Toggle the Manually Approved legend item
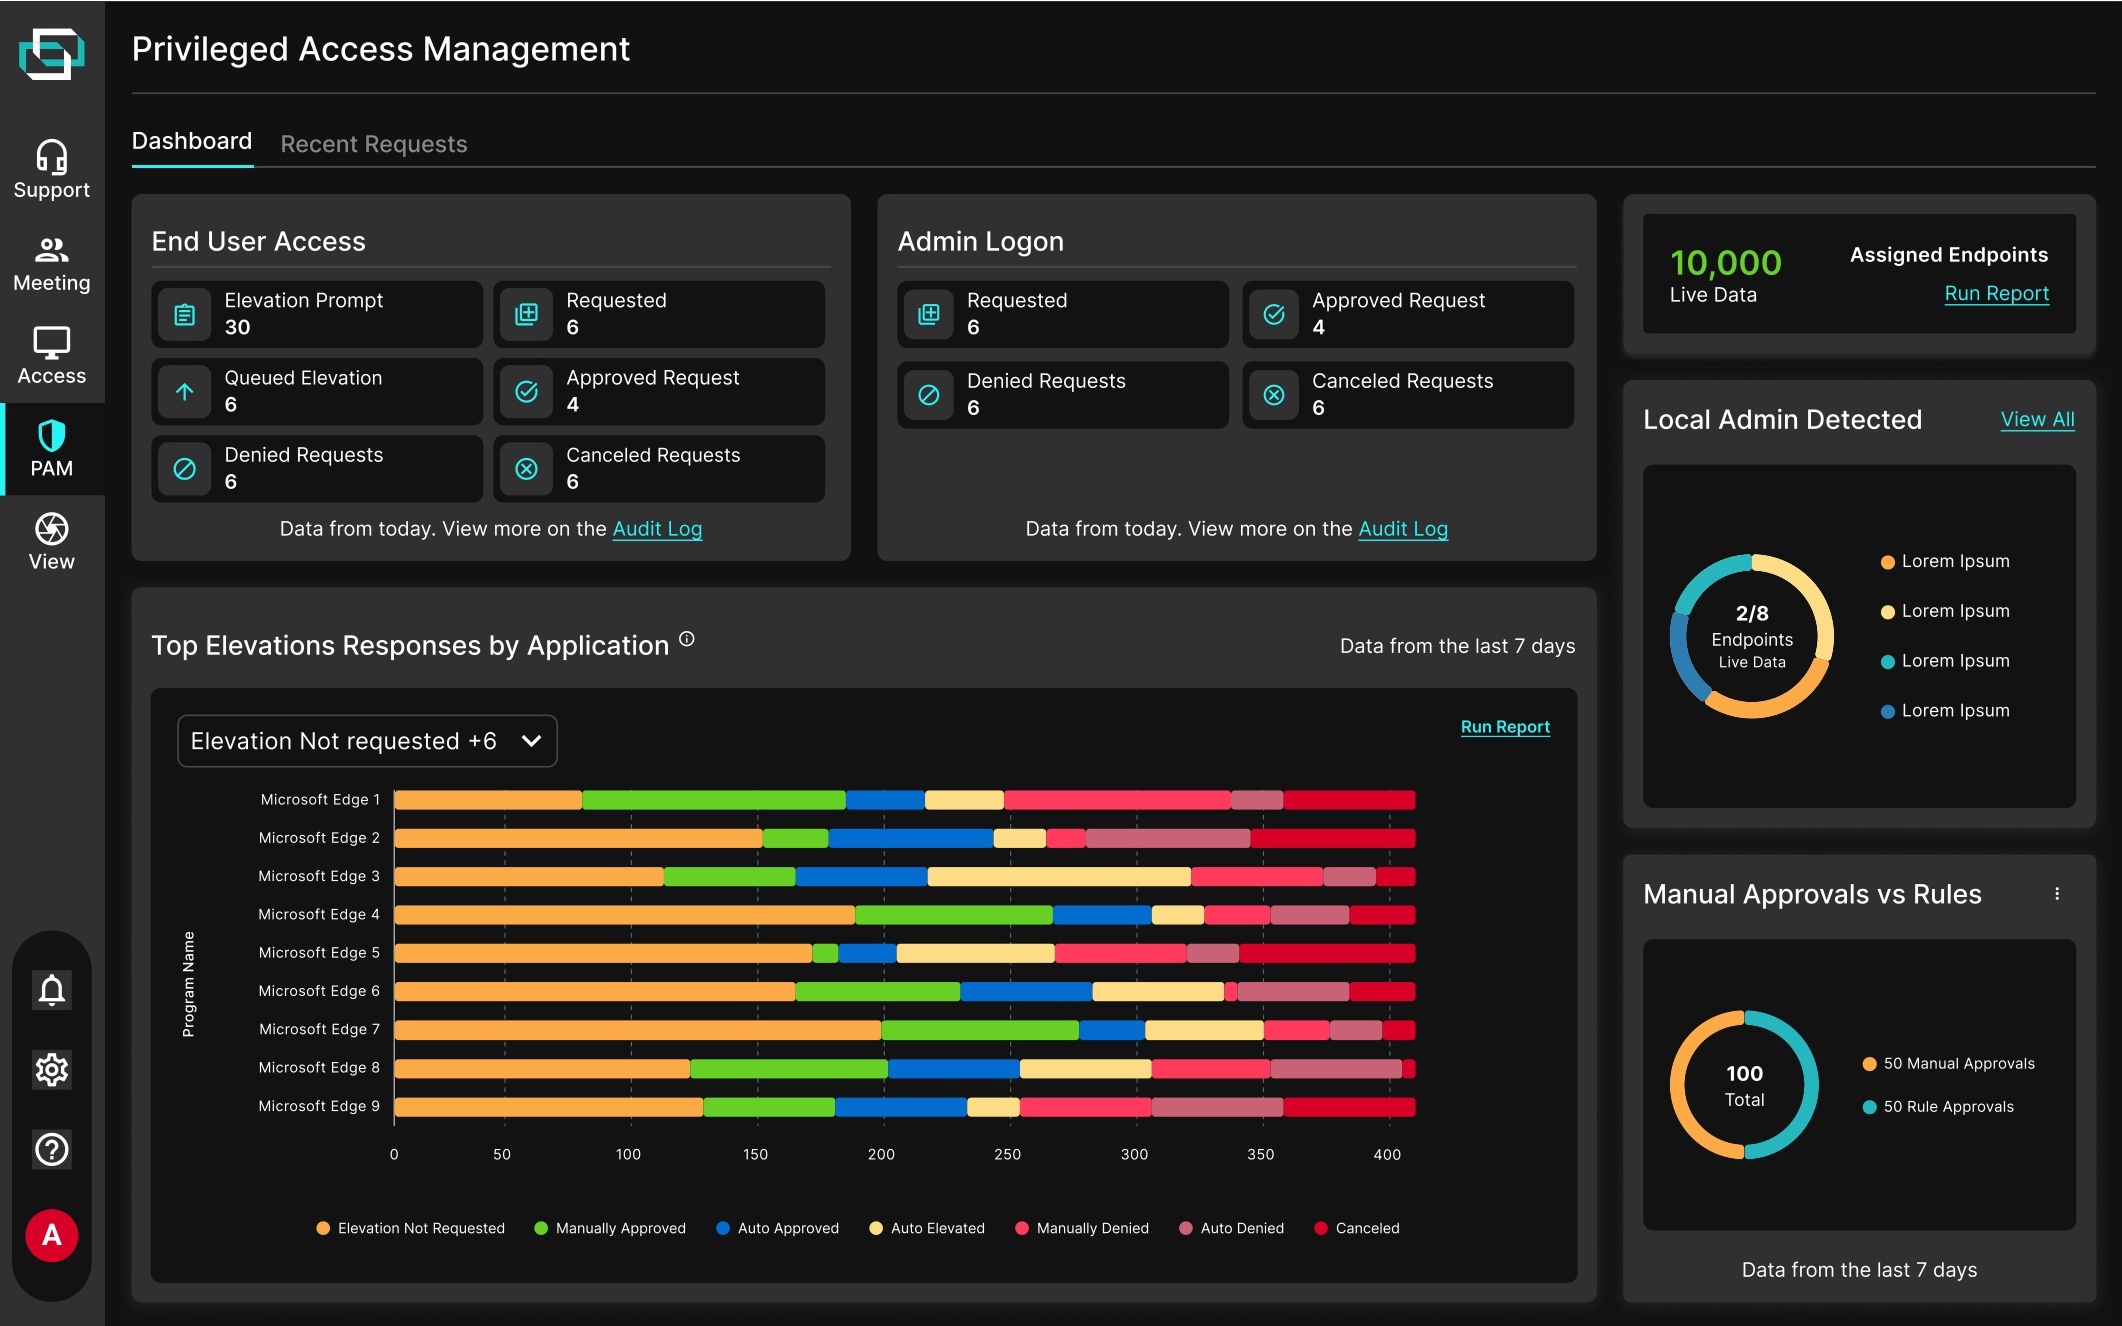2122x1326 pixels. 610,1228
